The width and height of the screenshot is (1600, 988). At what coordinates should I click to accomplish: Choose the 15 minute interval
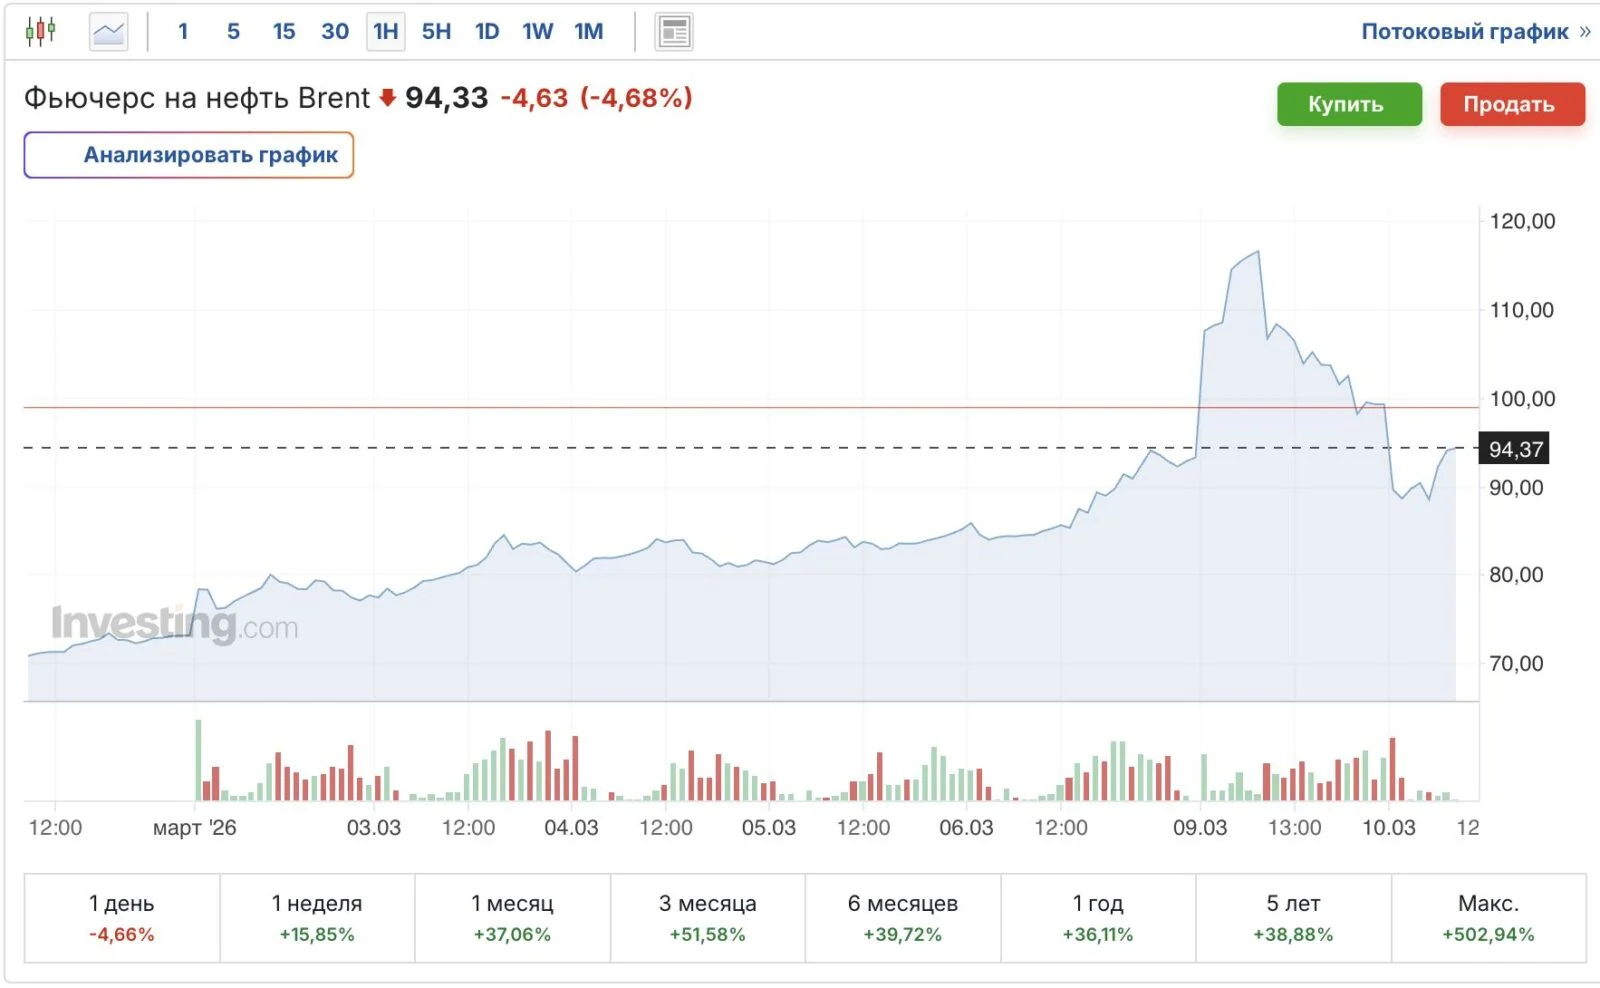284,32
